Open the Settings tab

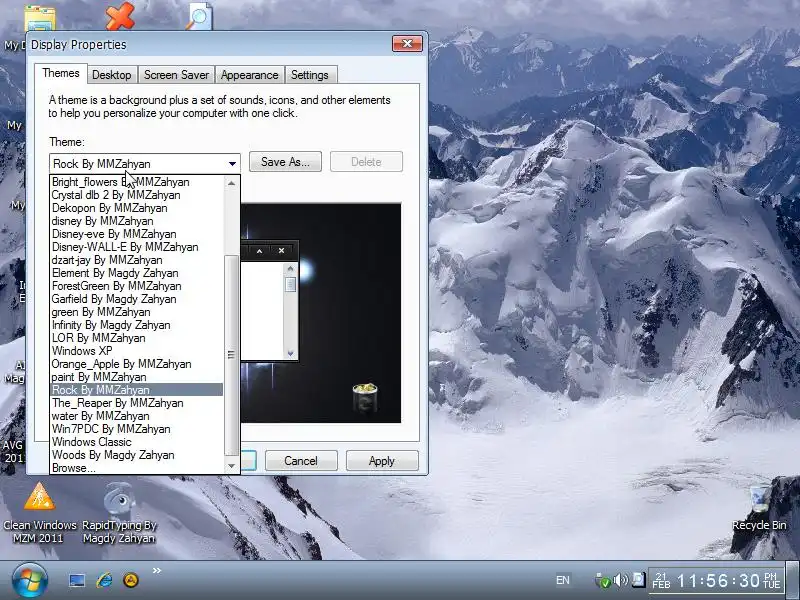click(310, 75)
